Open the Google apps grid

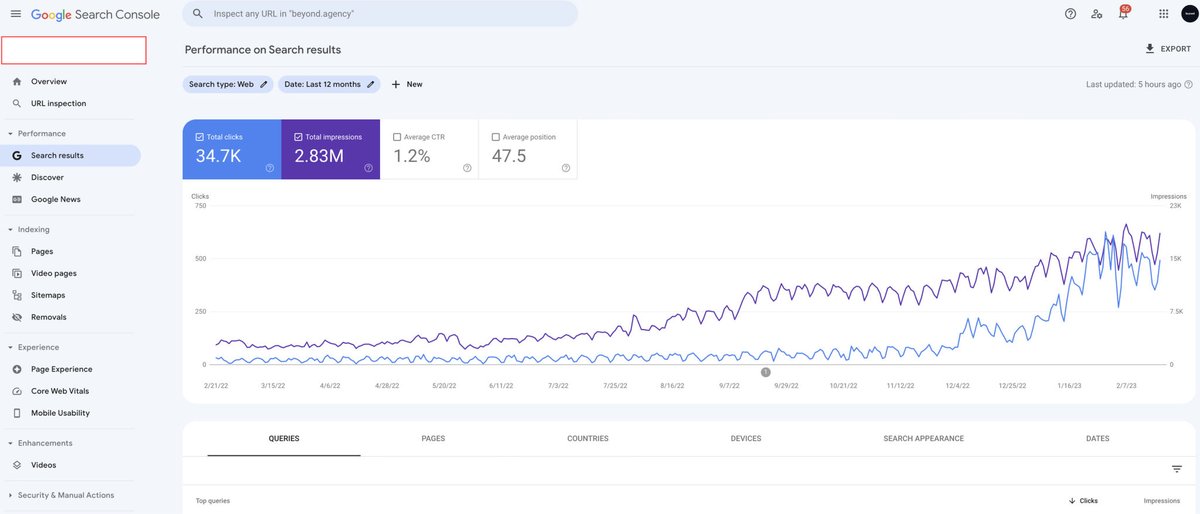coord(1163,14)
